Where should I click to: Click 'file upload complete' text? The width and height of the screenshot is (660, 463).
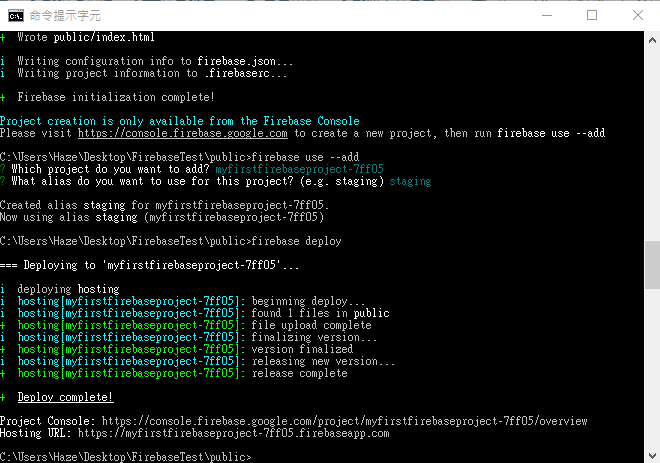[311, 325]
